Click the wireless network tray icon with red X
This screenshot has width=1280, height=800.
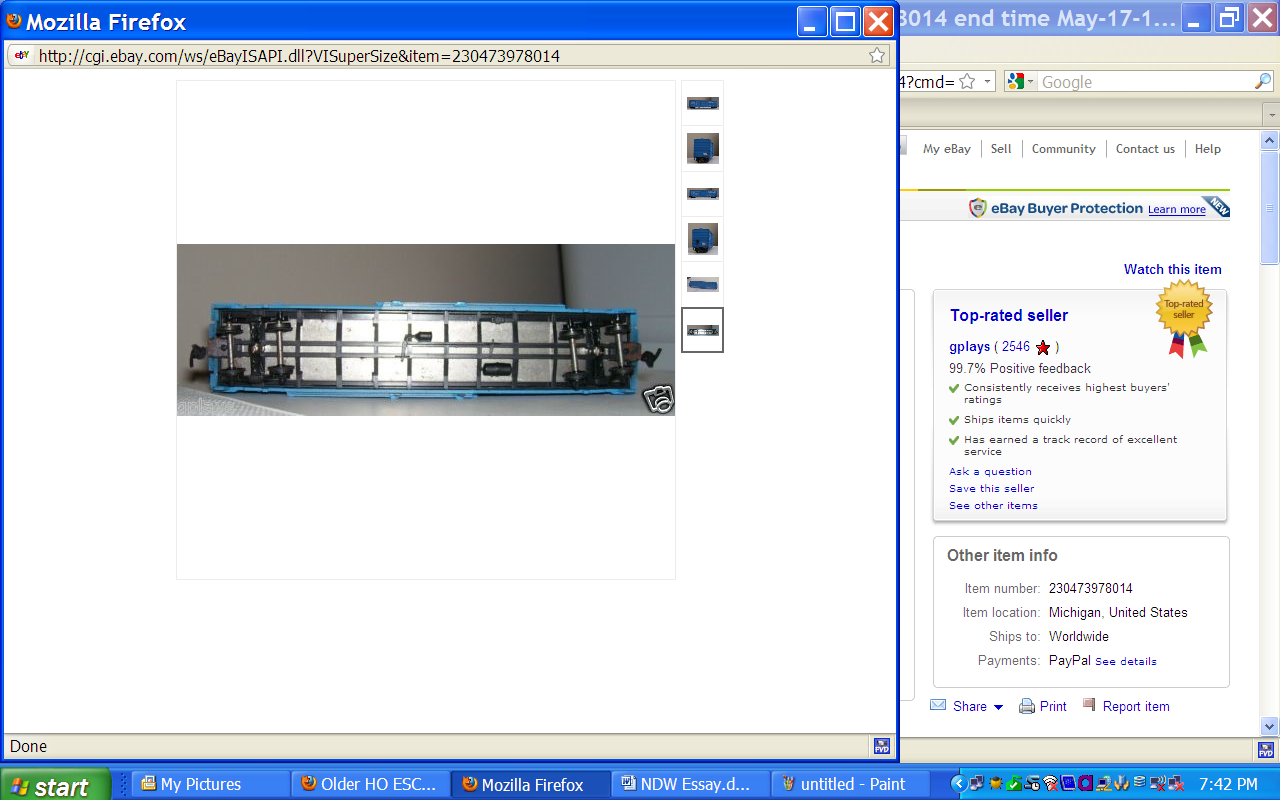click(x=1050, y=784)
